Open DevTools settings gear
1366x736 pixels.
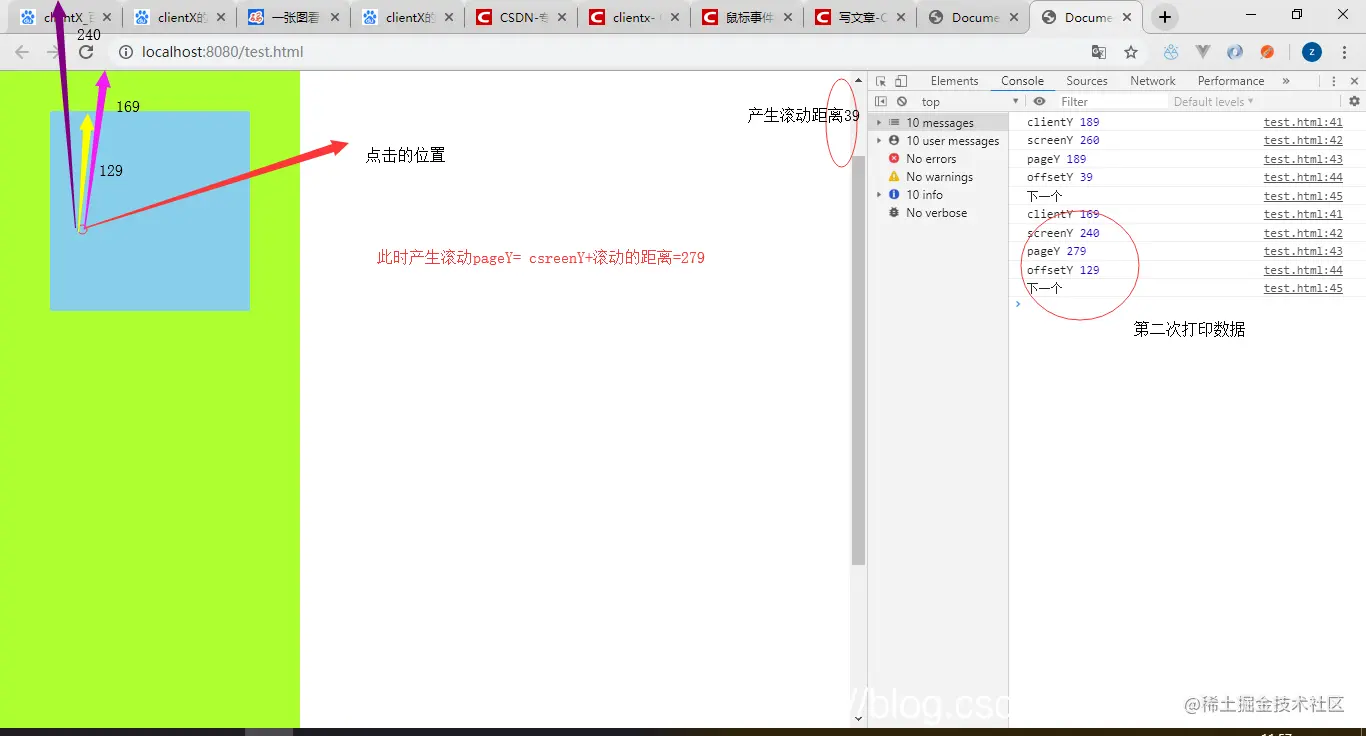point(1355,101)
